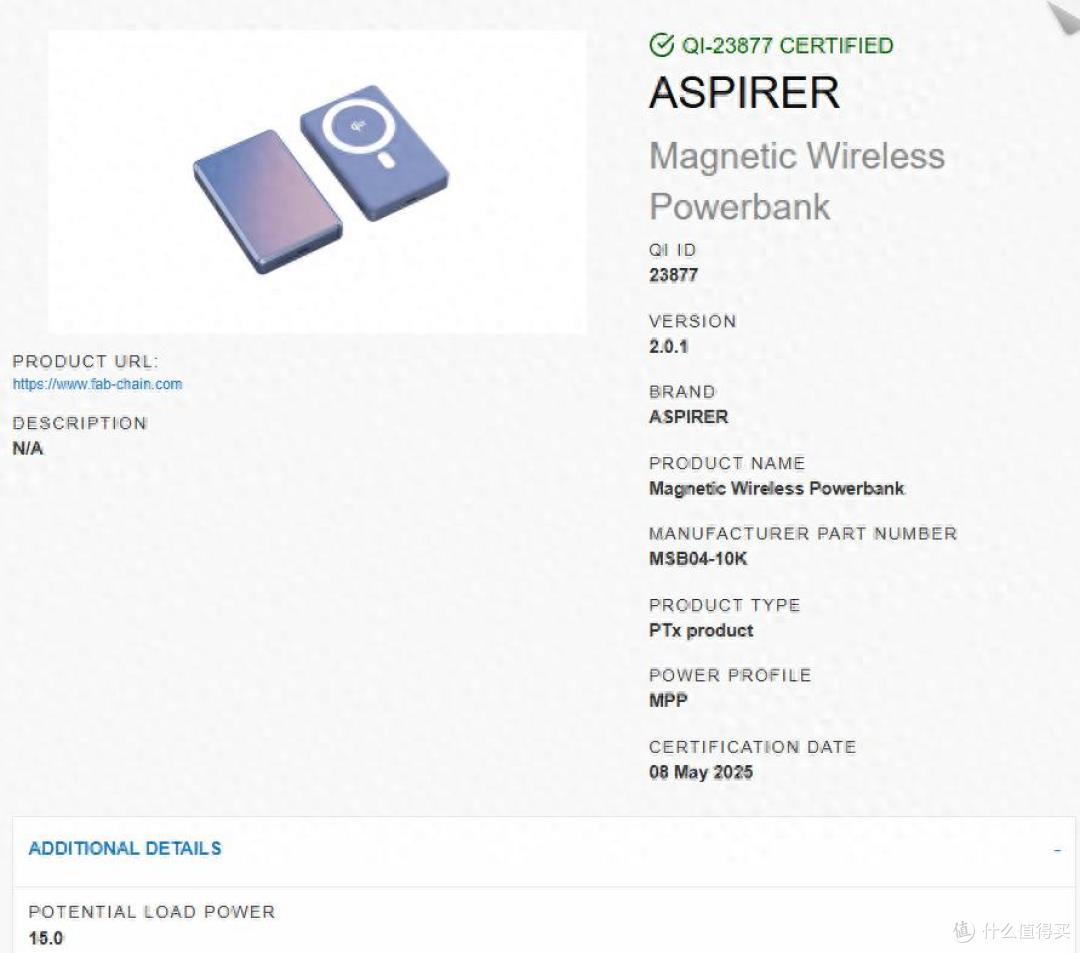Click the Magnetic Wireless Powerbank heading
1080x953 pixels.
click(x=797, y=181)
